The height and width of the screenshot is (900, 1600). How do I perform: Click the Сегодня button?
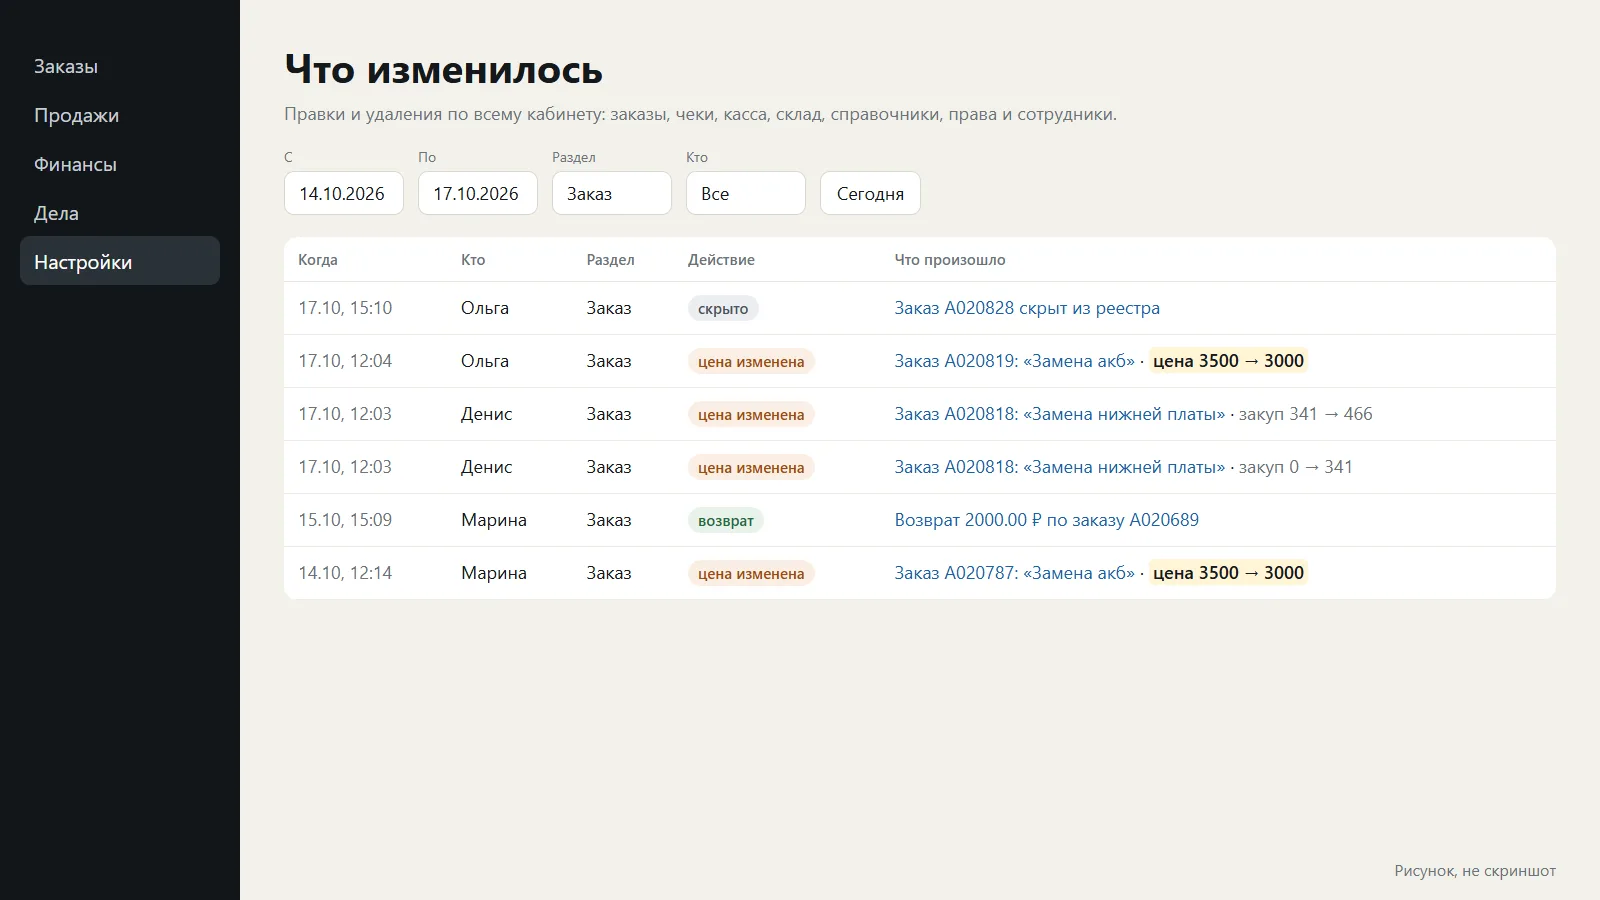[870, 193]
